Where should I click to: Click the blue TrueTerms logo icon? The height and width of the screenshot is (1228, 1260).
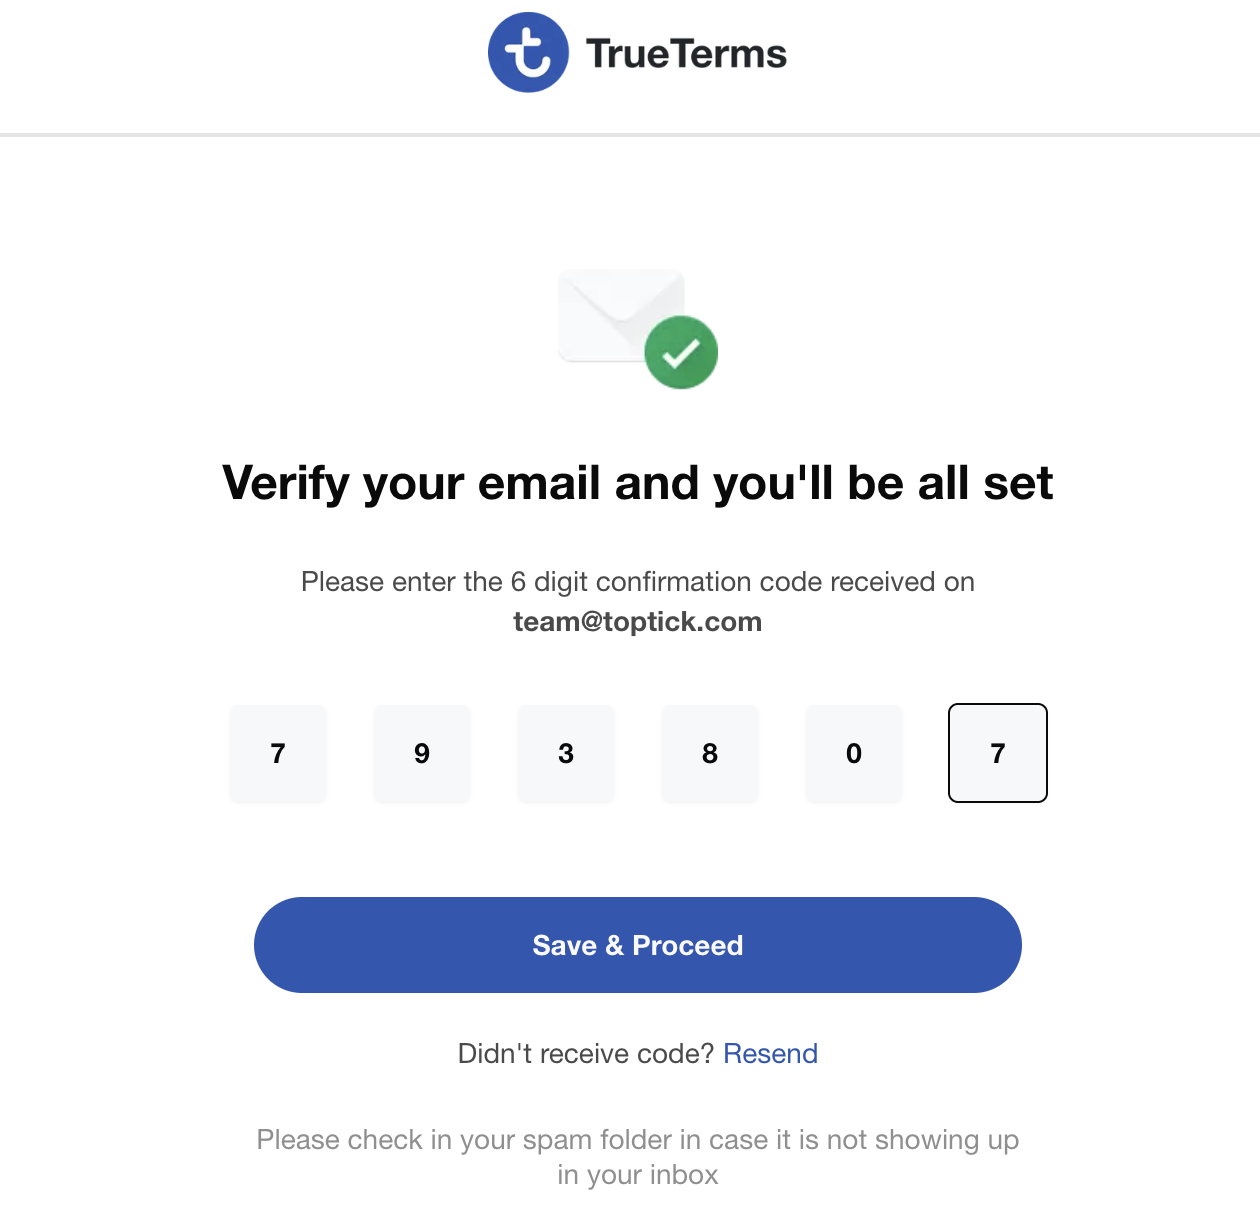tap(528, 53)
